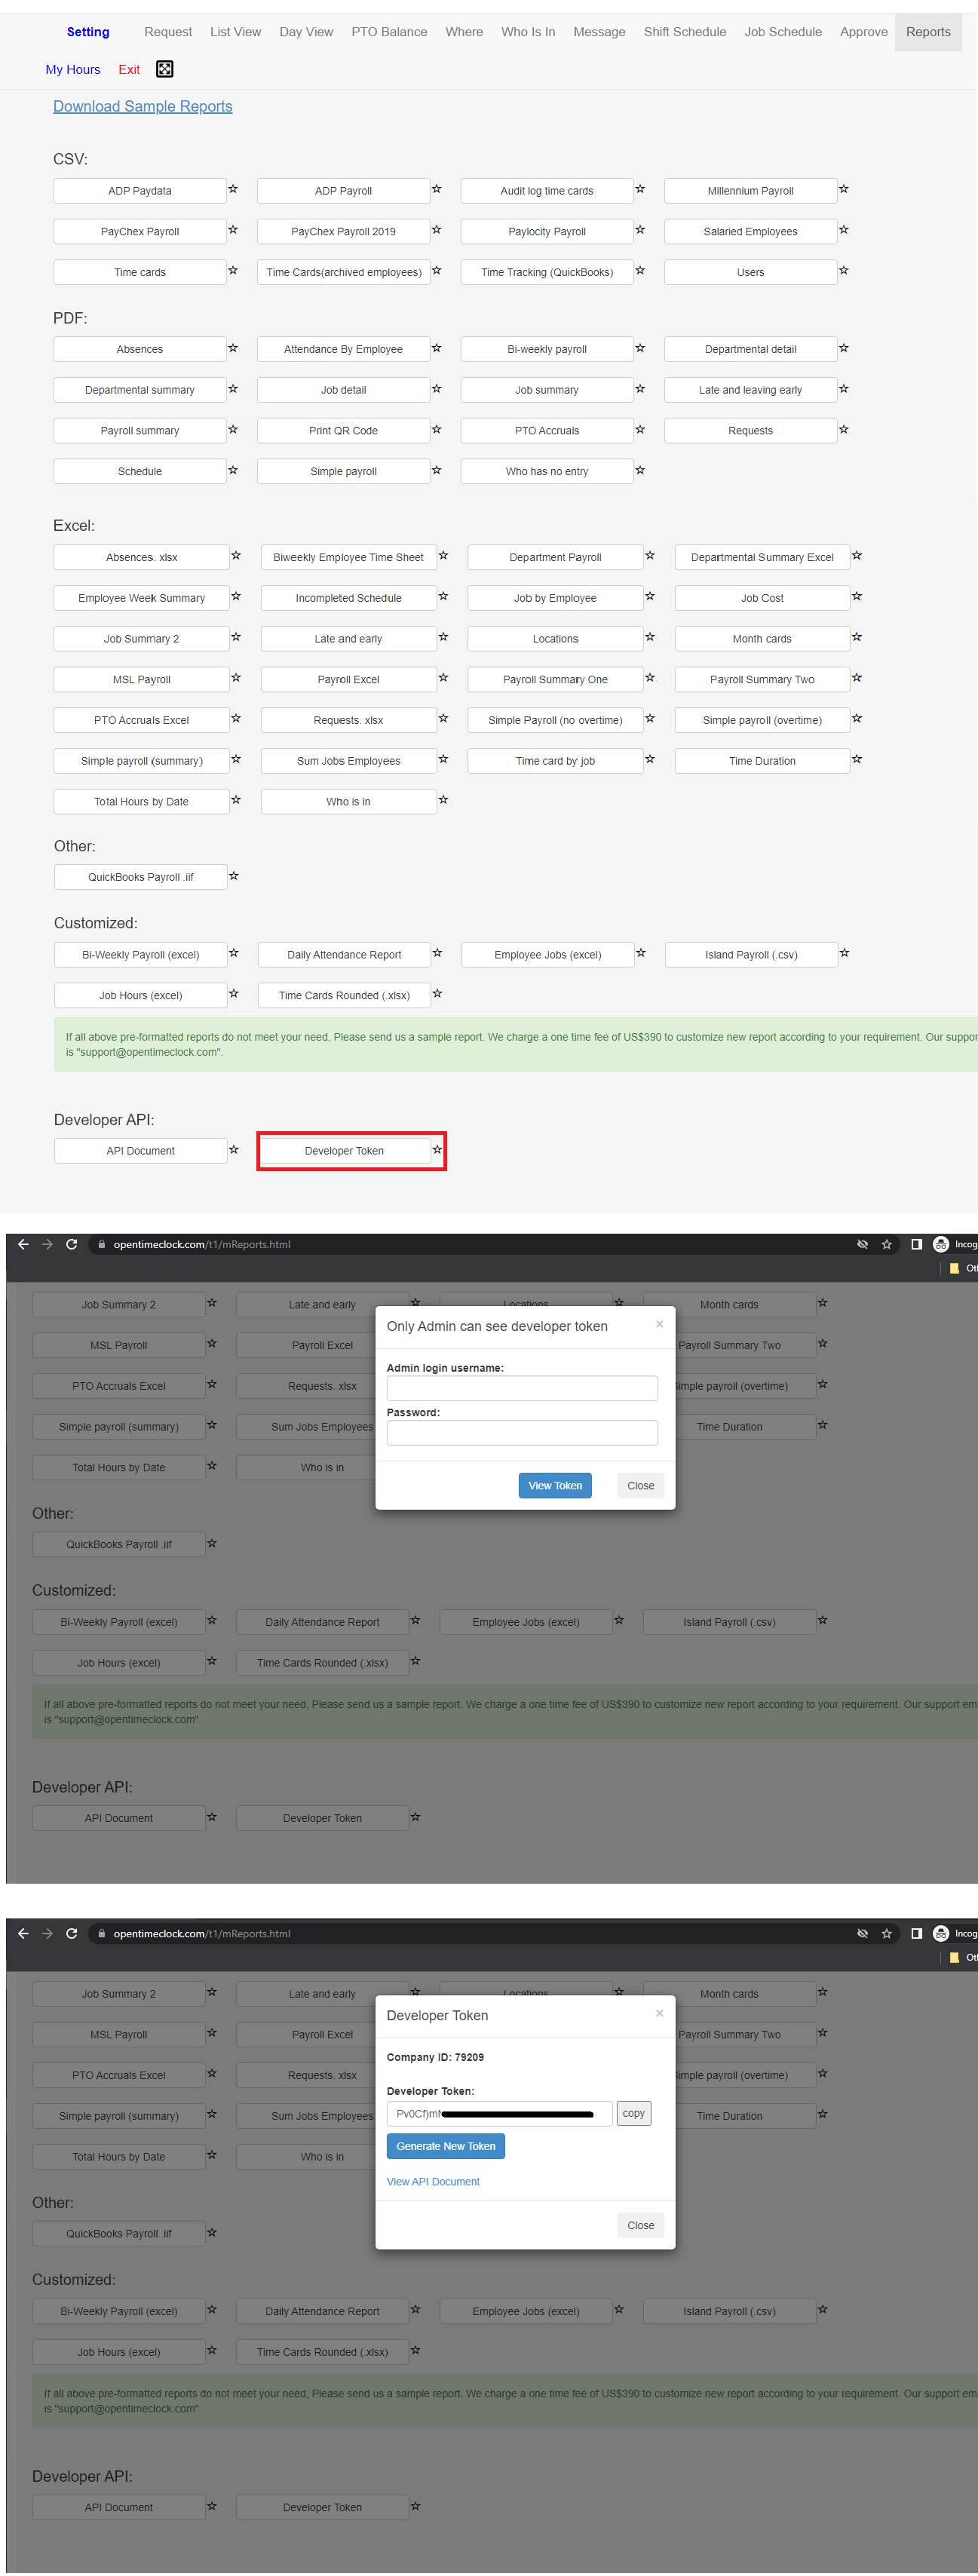Click Generate New Token button
Image resolution: width=978 pixels, height=2576 pixels.
click(x=446, y=2146)
